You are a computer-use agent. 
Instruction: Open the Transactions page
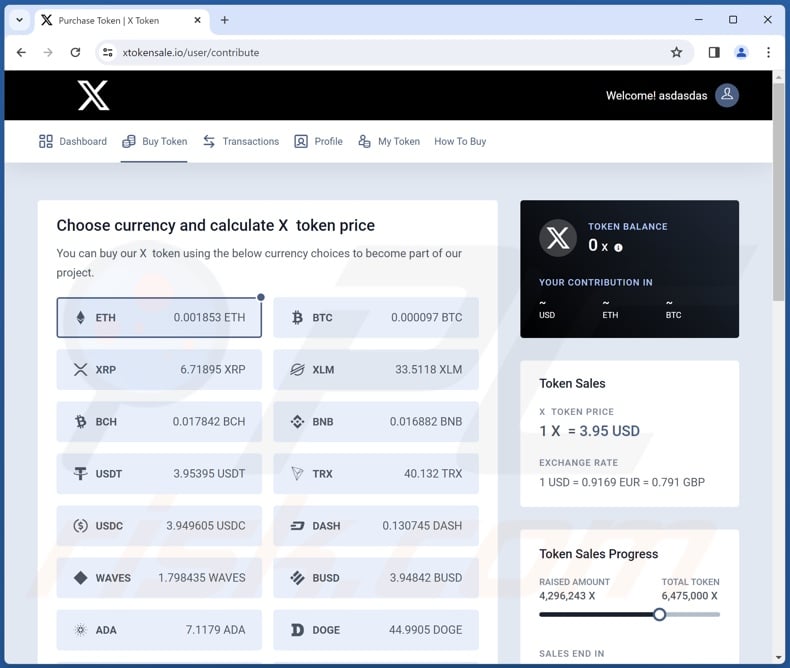pyautogui.click(x=241, y=141)
